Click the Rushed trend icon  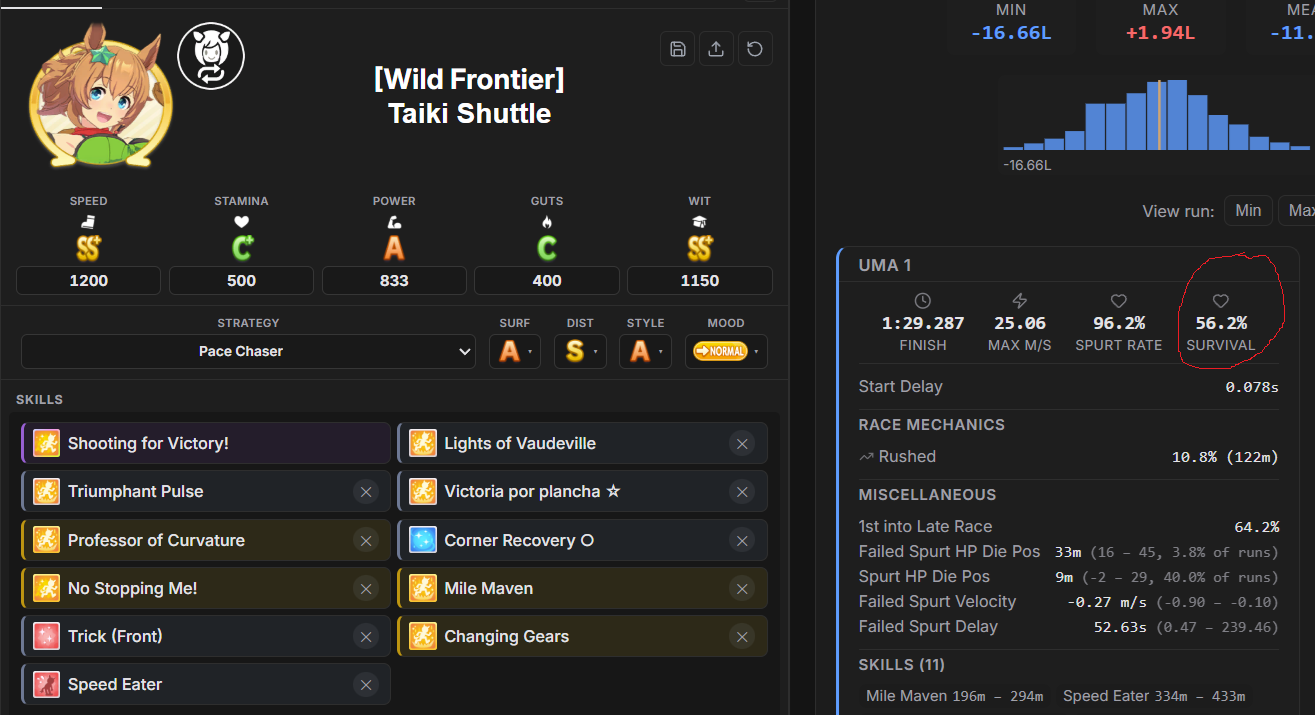tap(866, 456)
